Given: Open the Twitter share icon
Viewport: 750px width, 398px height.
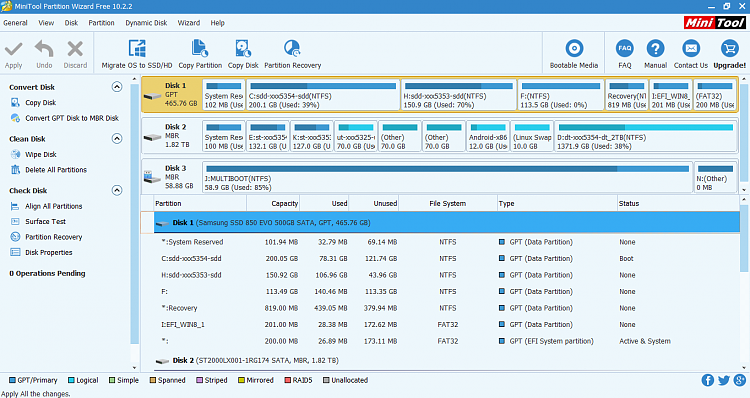Looking at the screenshot, I should click(x=724, y=380).
